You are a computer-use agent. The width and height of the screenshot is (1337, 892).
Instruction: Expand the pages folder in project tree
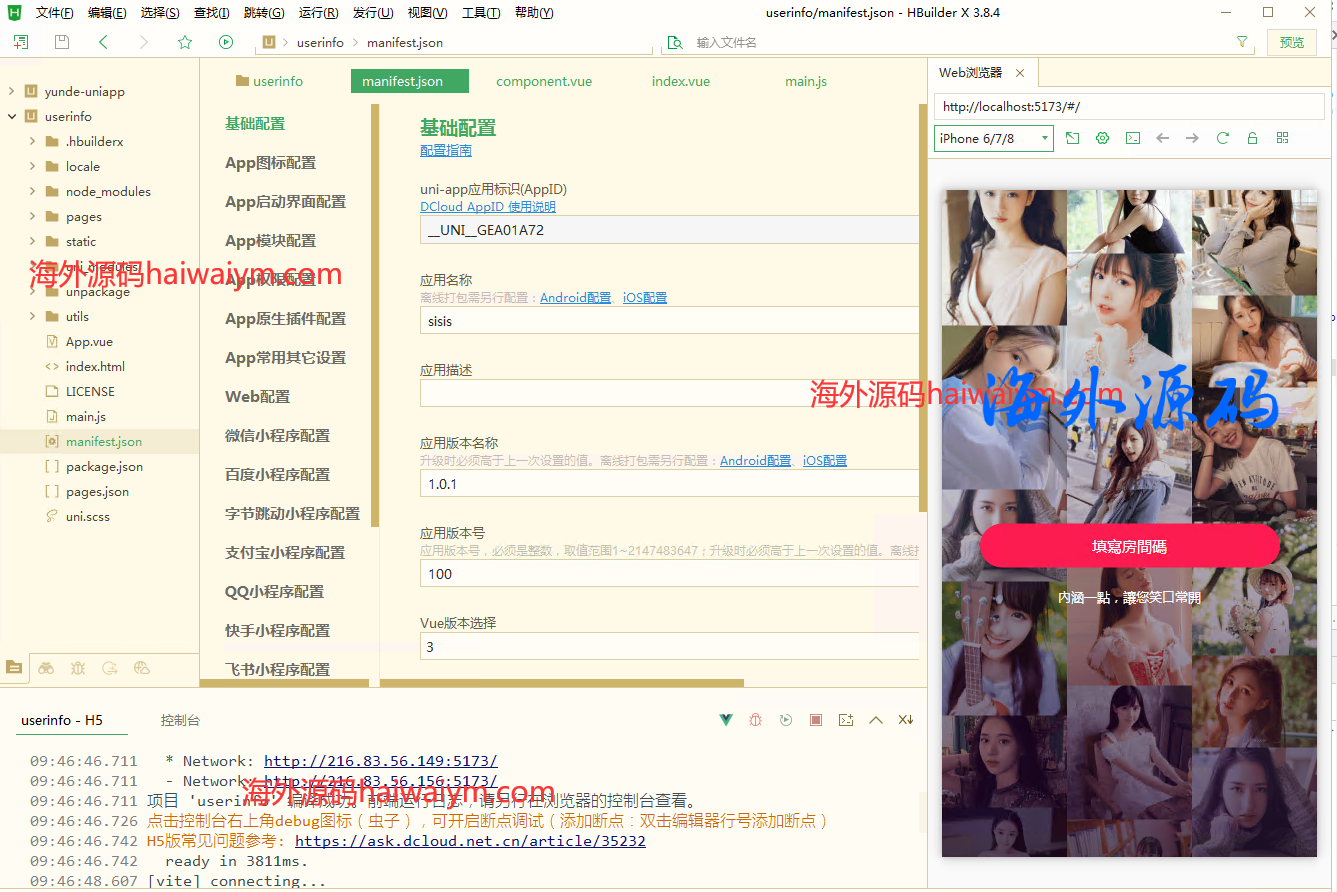[x=33, y=217]
